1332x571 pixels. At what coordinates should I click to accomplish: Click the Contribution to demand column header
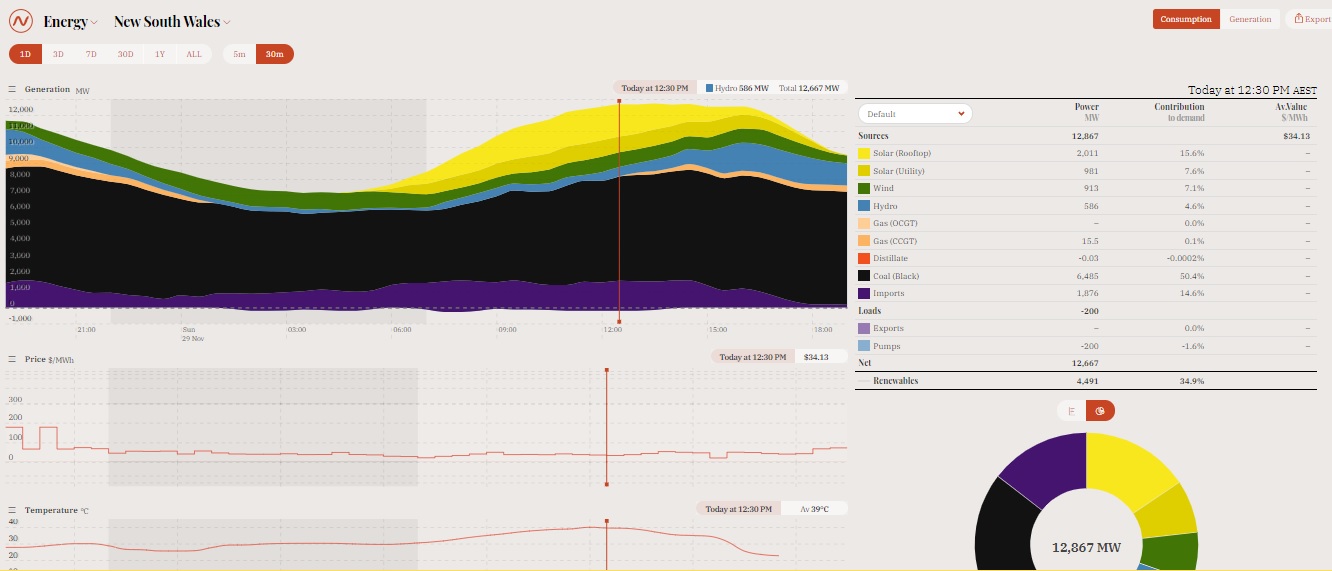click(1179, 112)
